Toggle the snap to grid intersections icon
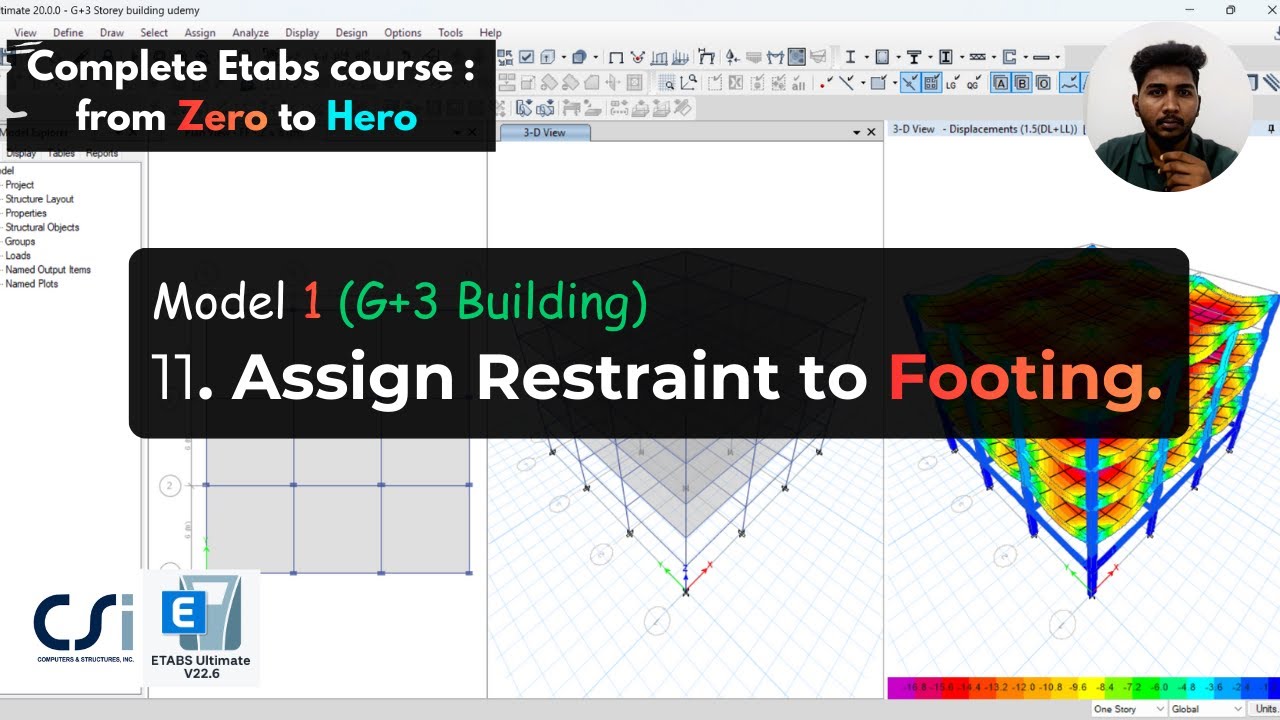The height and width of the screenshot is (720, 1280). point(931,83)
